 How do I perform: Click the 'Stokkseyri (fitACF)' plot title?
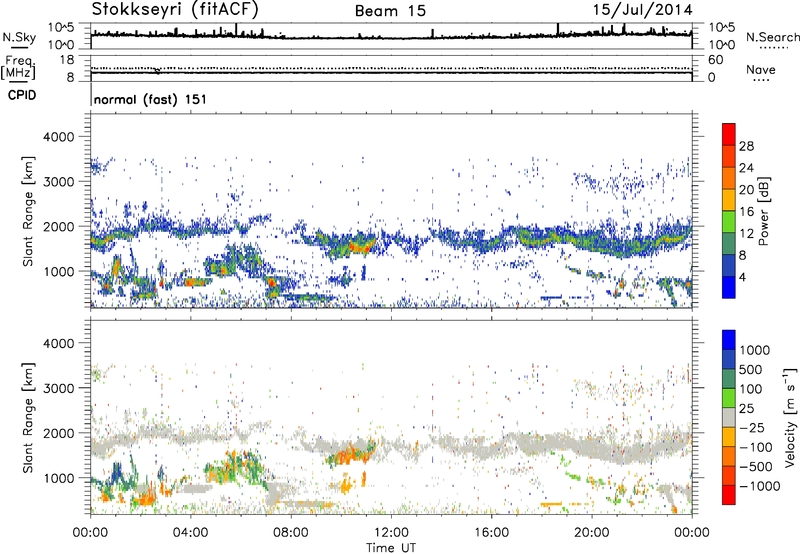tap(175, 10)
